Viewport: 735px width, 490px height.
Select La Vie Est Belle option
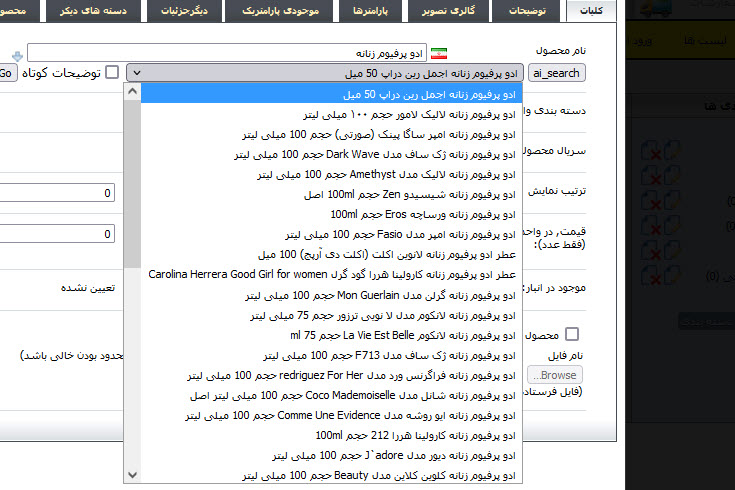pyautogui.click(x=332, y=335)
